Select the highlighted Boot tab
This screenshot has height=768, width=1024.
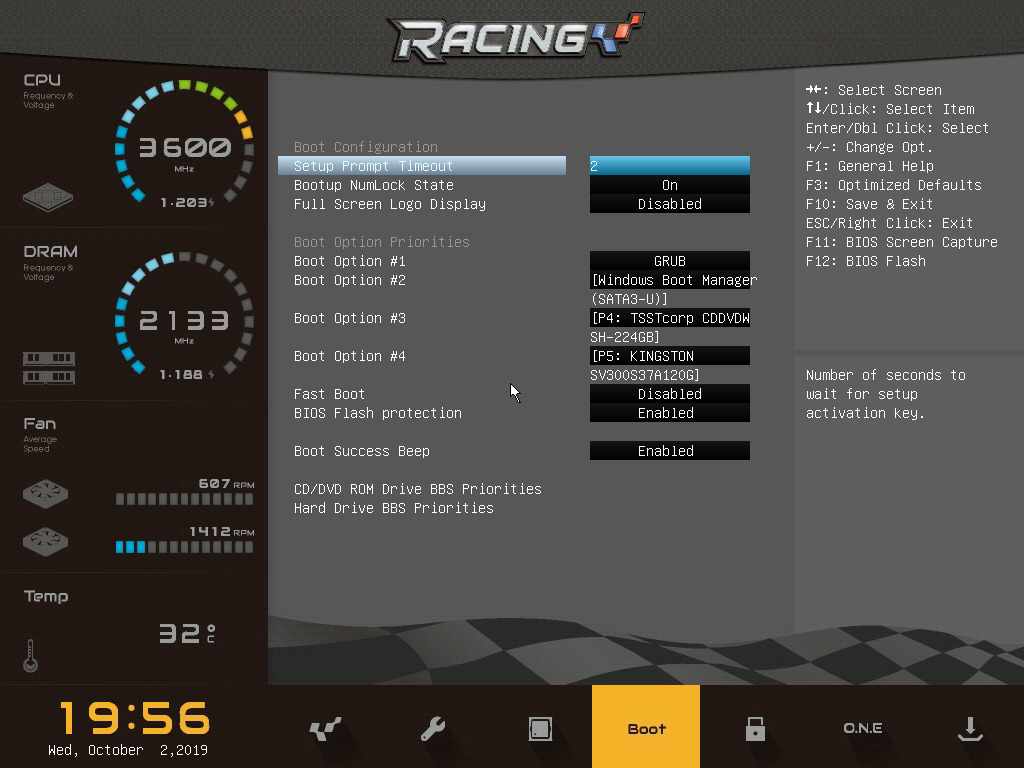646,726
